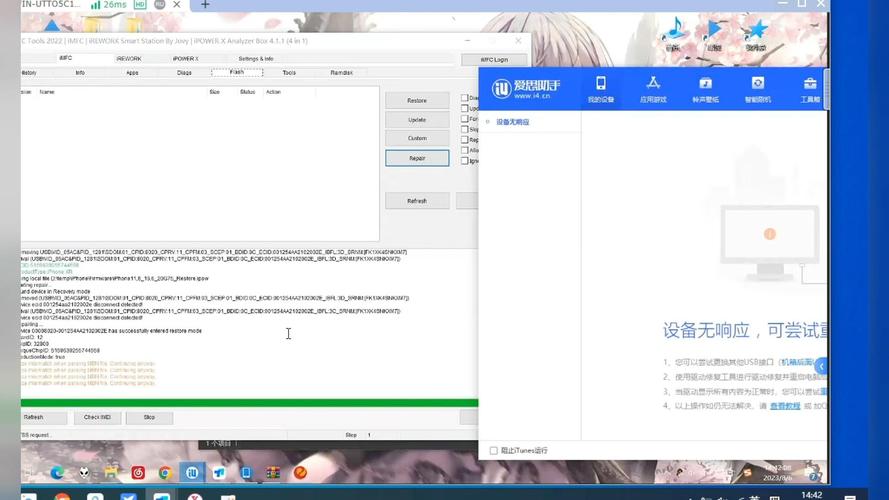
Task: Enable the 阻止iTunes运行 checkbox
Action: click(x=494, y=451)
